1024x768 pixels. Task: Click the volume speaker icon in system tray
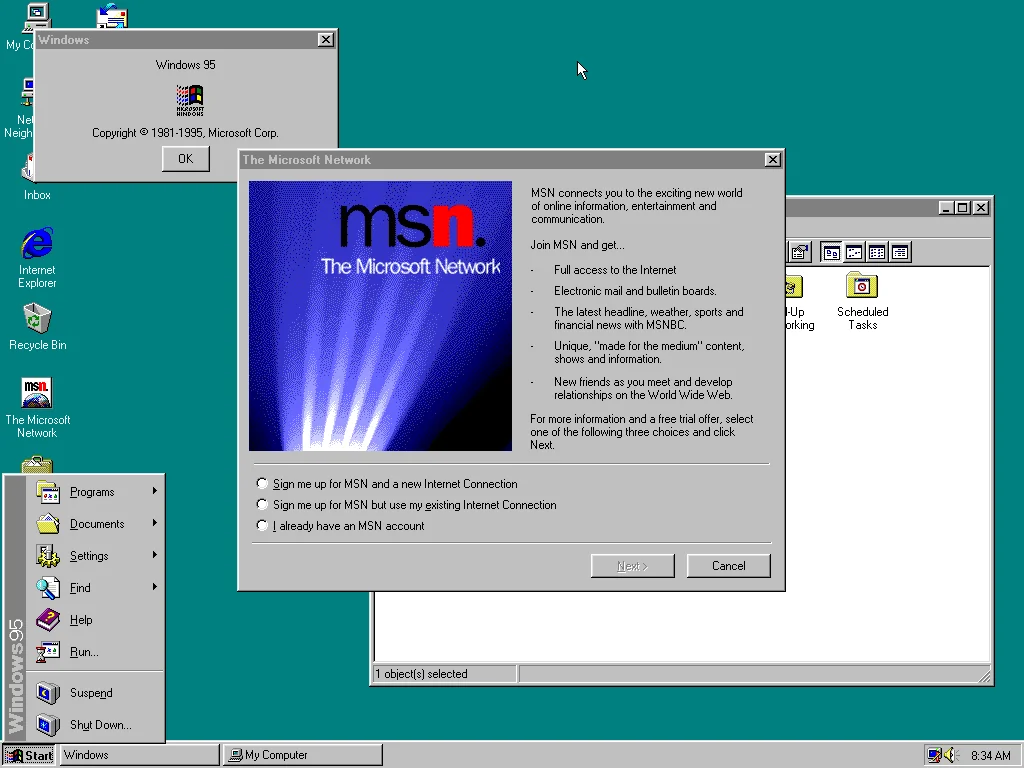click(x=950, y=755)
